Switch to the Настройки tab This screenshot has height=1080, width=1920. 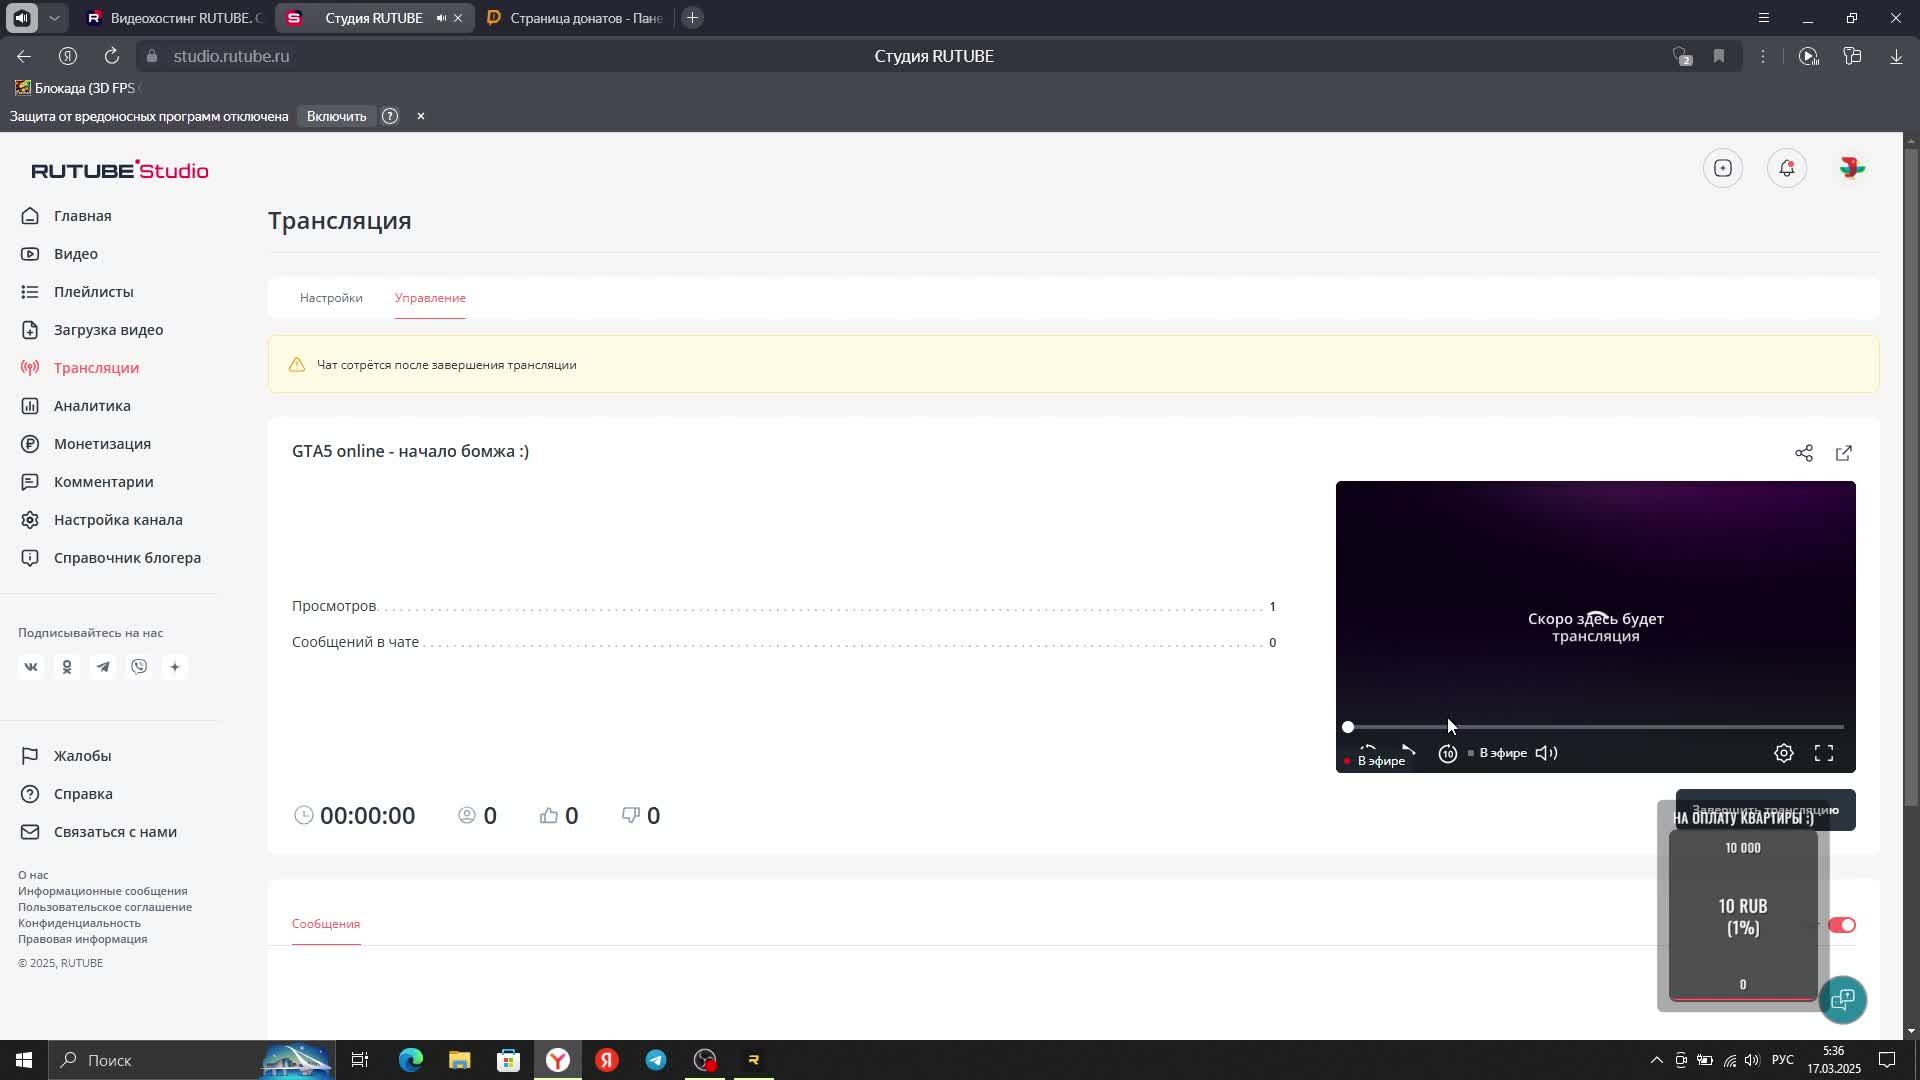click(331, 298)
